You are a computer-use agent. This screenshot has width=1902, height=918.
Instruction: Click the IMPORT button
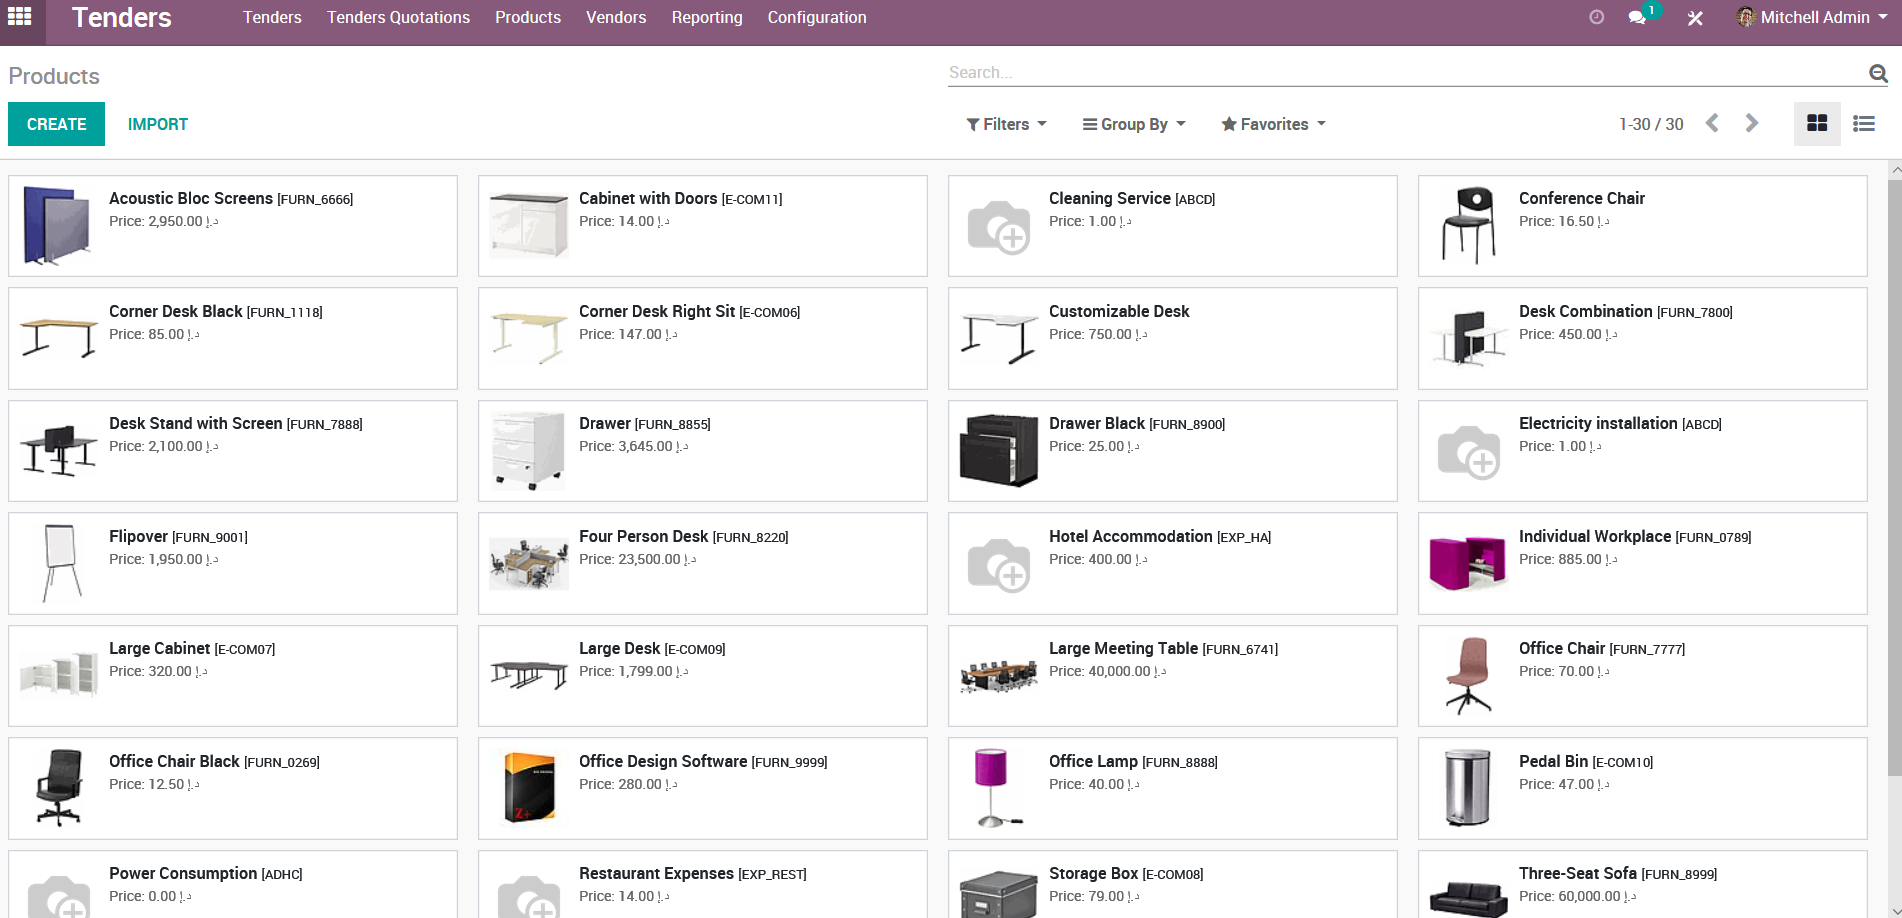[x=158, y=124]
